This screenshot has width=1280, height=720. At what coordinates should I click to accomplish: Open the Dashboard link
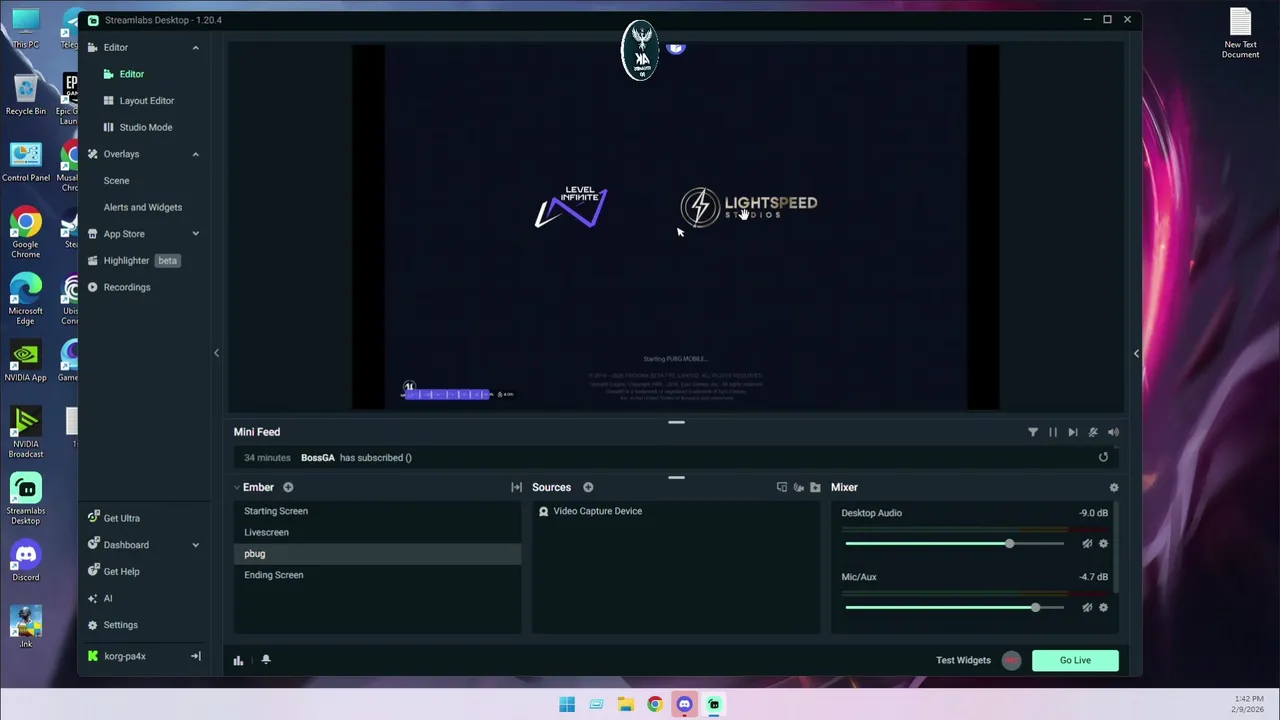[126, 545]
